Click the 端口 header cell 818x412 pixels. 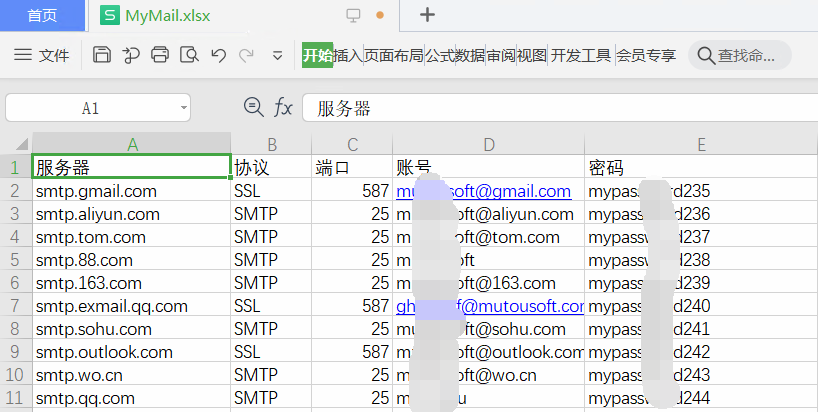coord(352,167)
